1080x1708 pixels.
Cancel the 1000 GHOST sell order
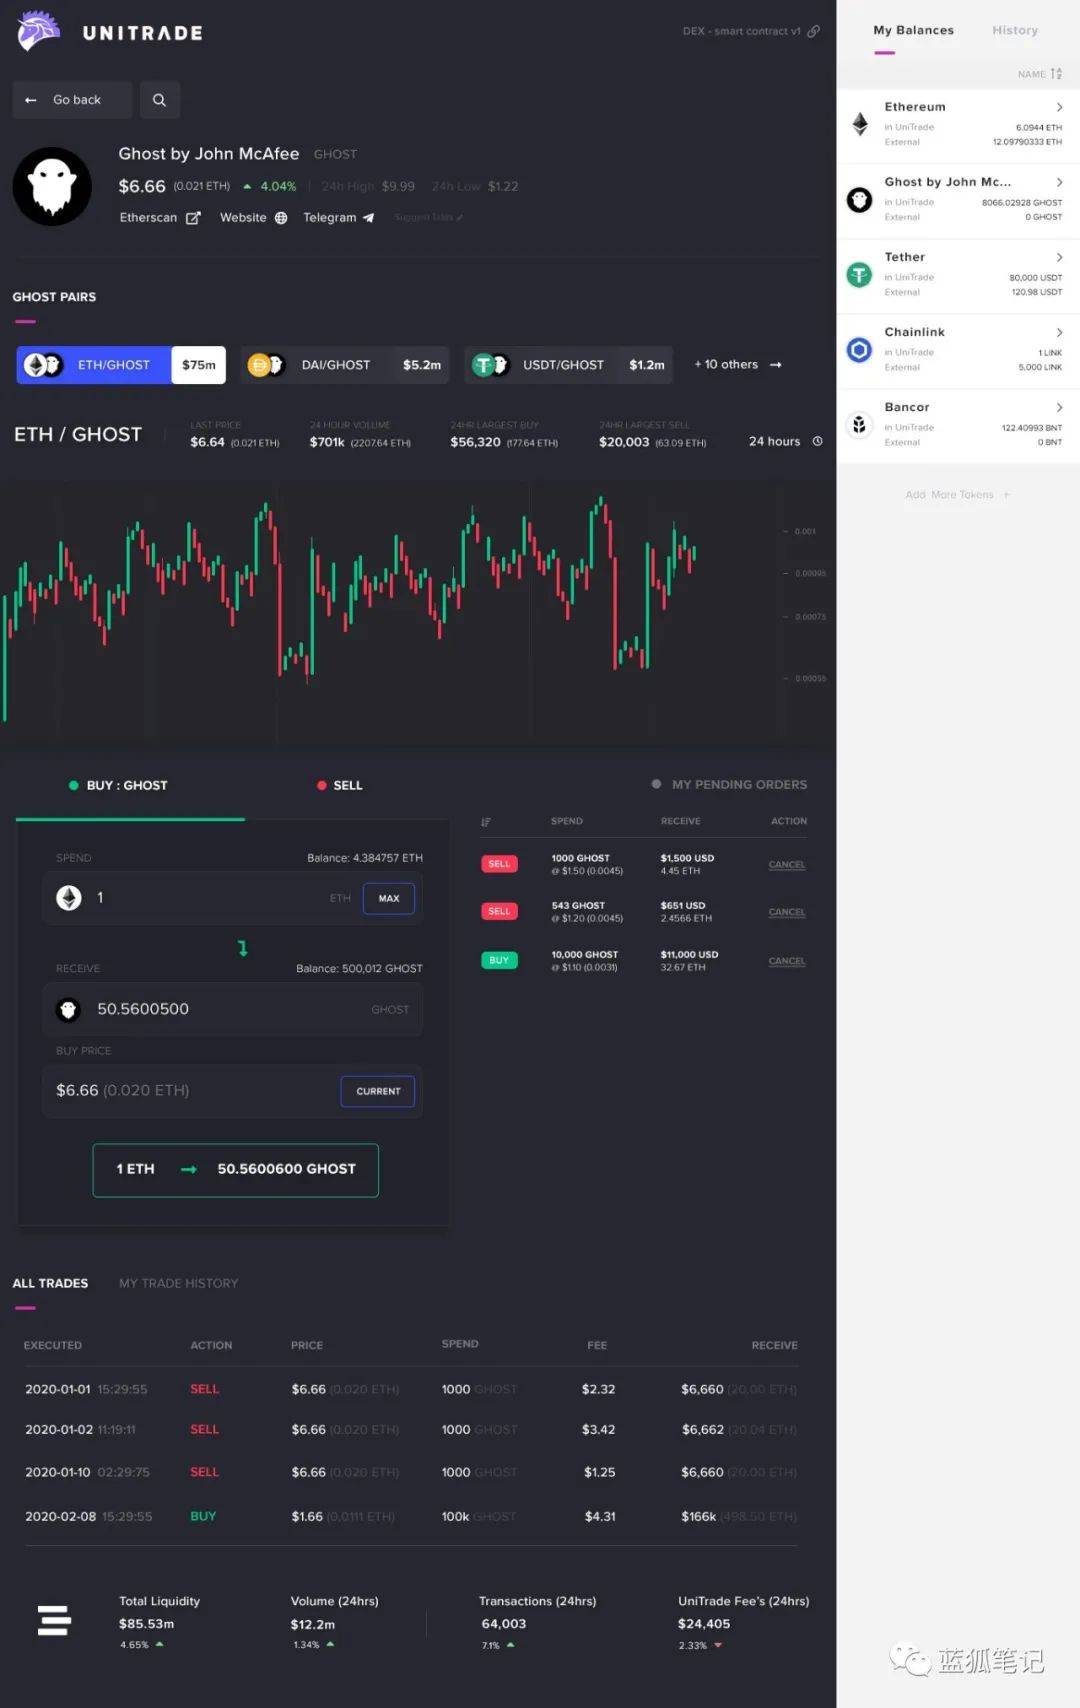(787, 865)
